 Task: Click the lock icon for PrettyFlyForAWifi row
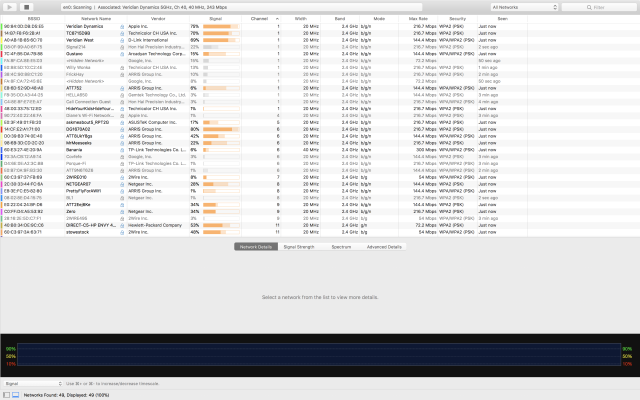coord(122,191)
